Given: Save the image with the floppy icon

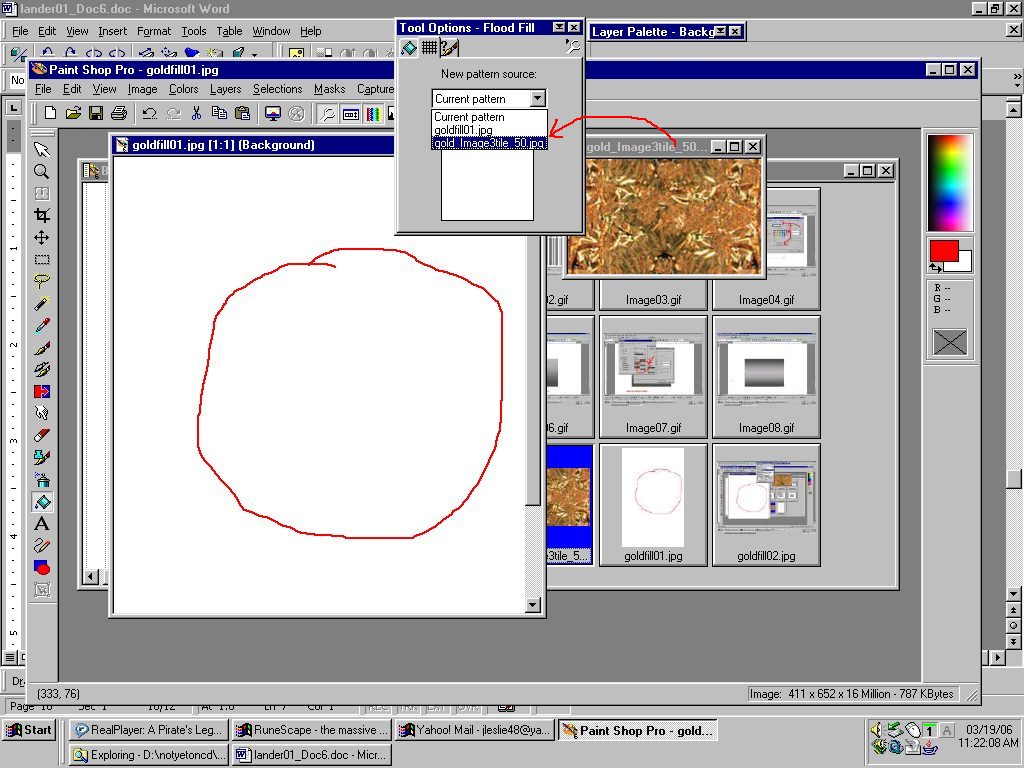Looking at the screenshot, I should click(x=96, y=114).
